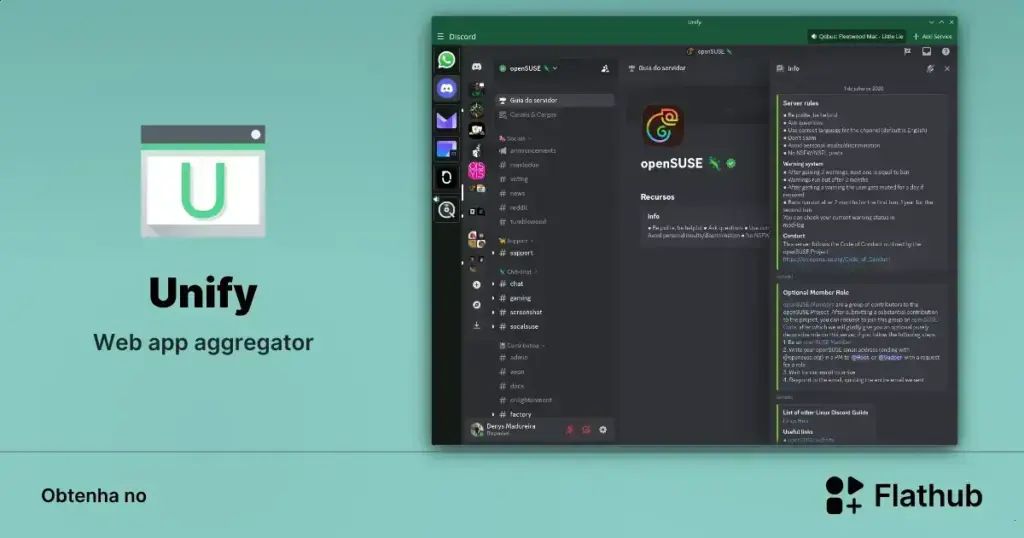This screenshot has height=538, width=1024.
Task: Expand threads arrow beside chat channel
Action: 493,284
